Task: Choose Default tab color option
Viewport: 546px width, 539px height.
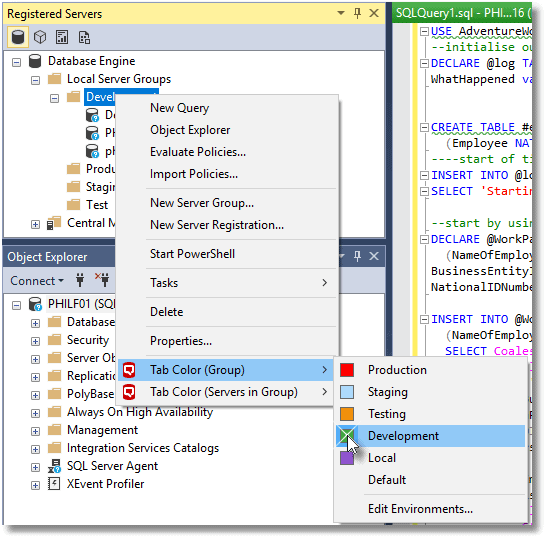Action: 431,480
